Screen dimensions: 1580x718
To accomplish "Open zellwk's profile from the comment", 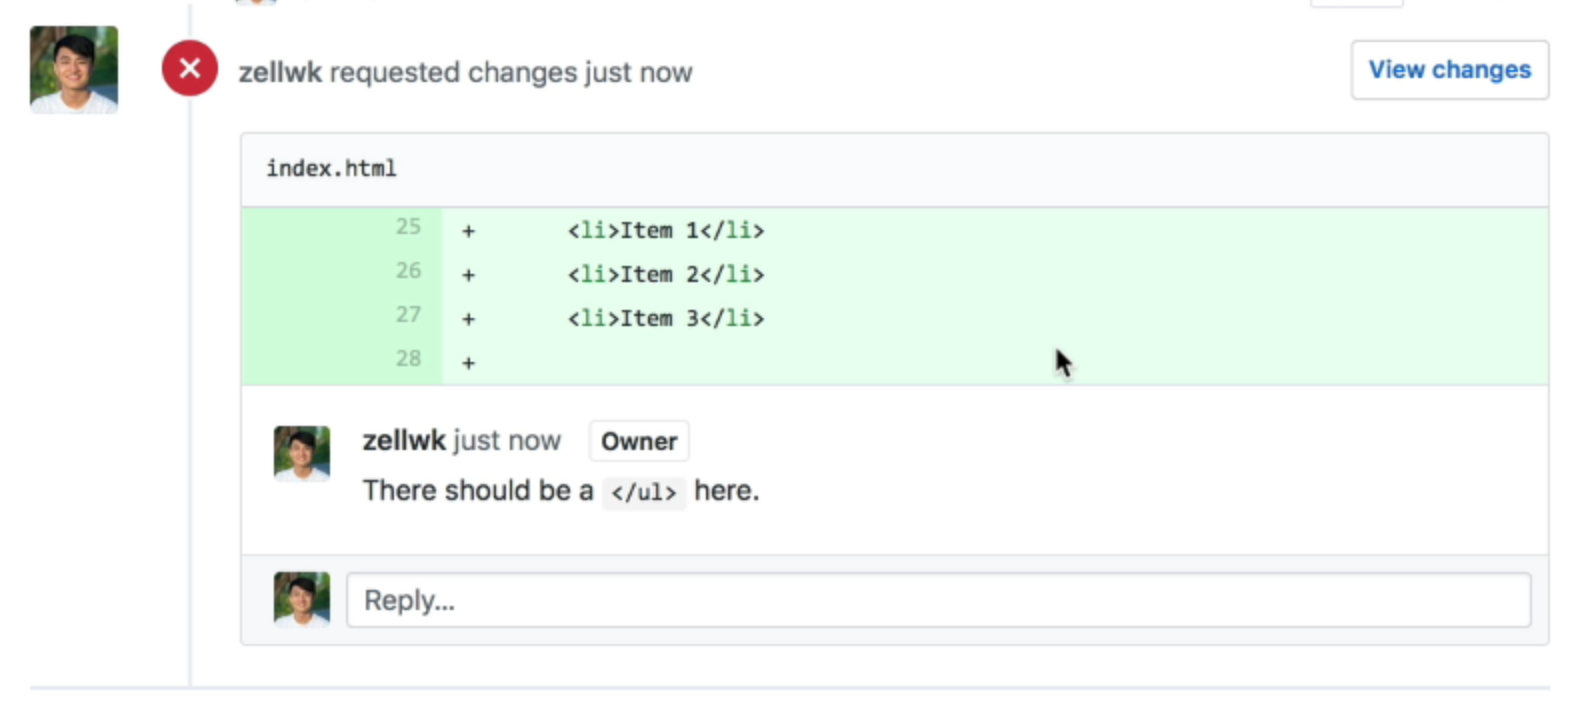I will (x=403, y=440).
